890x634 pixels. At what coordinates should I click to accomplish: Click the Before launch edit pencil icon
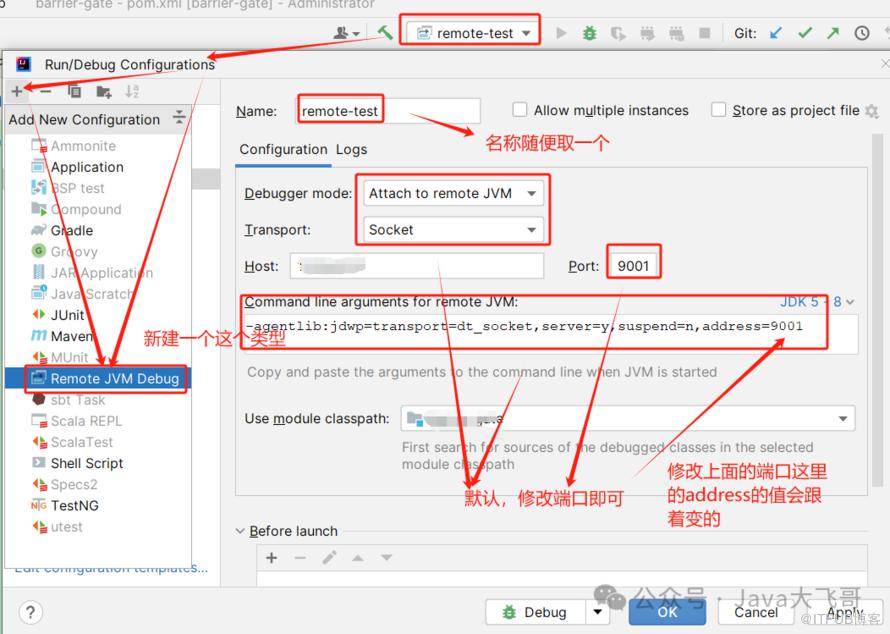point(329,558)
